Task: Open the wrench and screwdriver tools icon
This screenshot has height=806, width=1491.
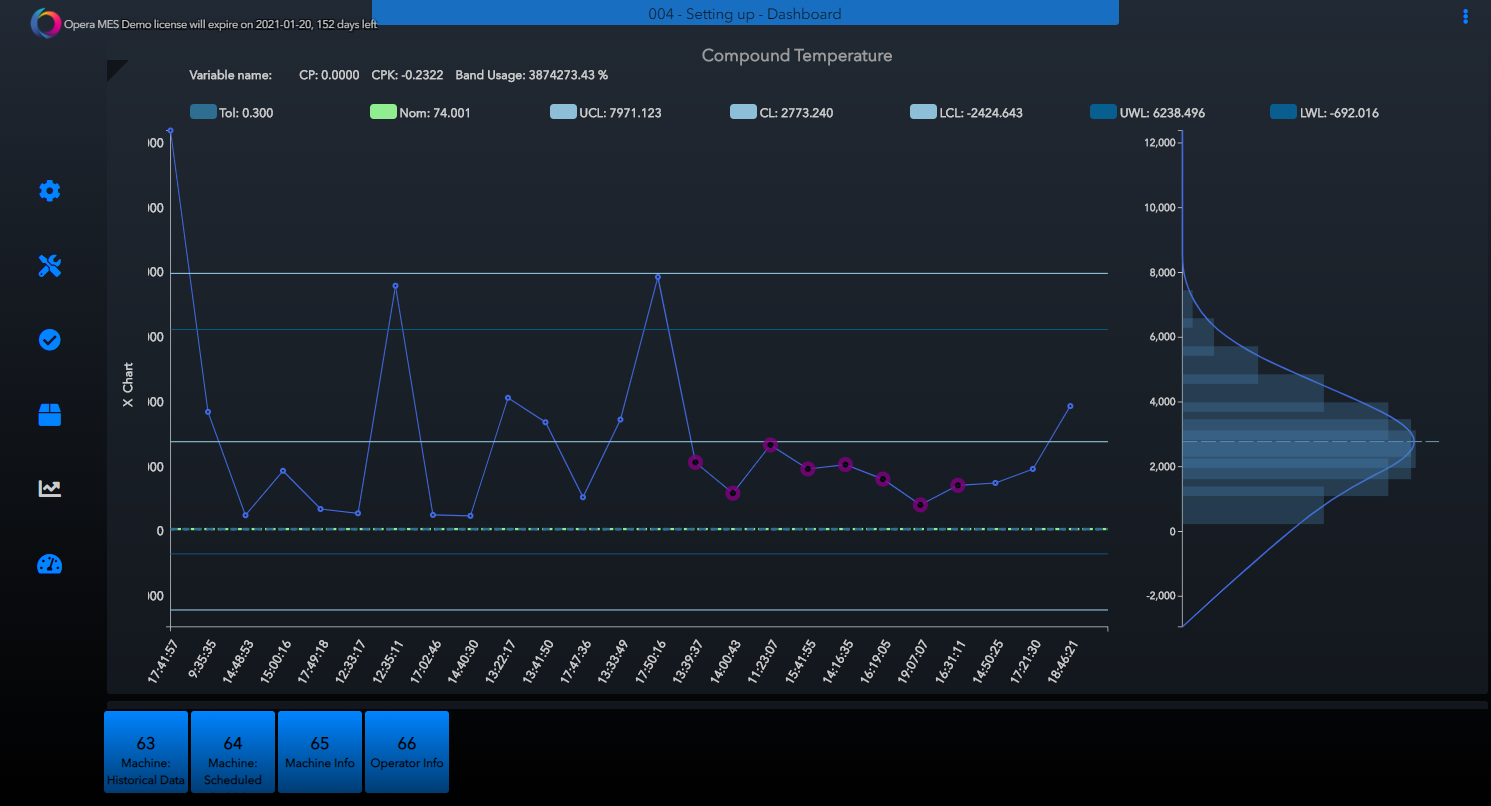Action: 49,265
